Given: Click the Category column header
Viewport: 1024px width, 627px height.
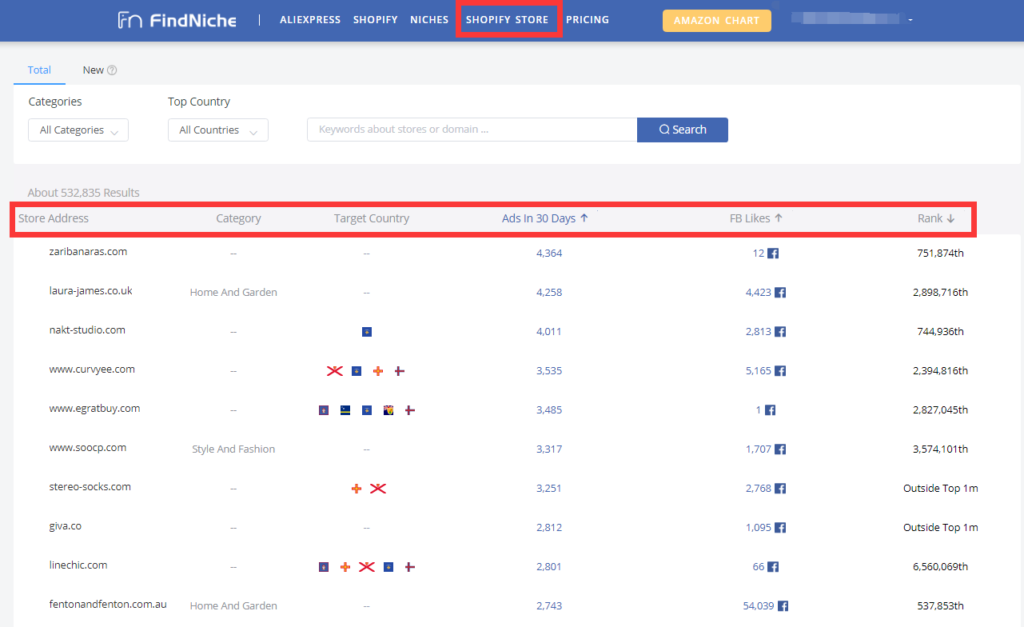Looking at the screenshot, I should pos(238,218).
